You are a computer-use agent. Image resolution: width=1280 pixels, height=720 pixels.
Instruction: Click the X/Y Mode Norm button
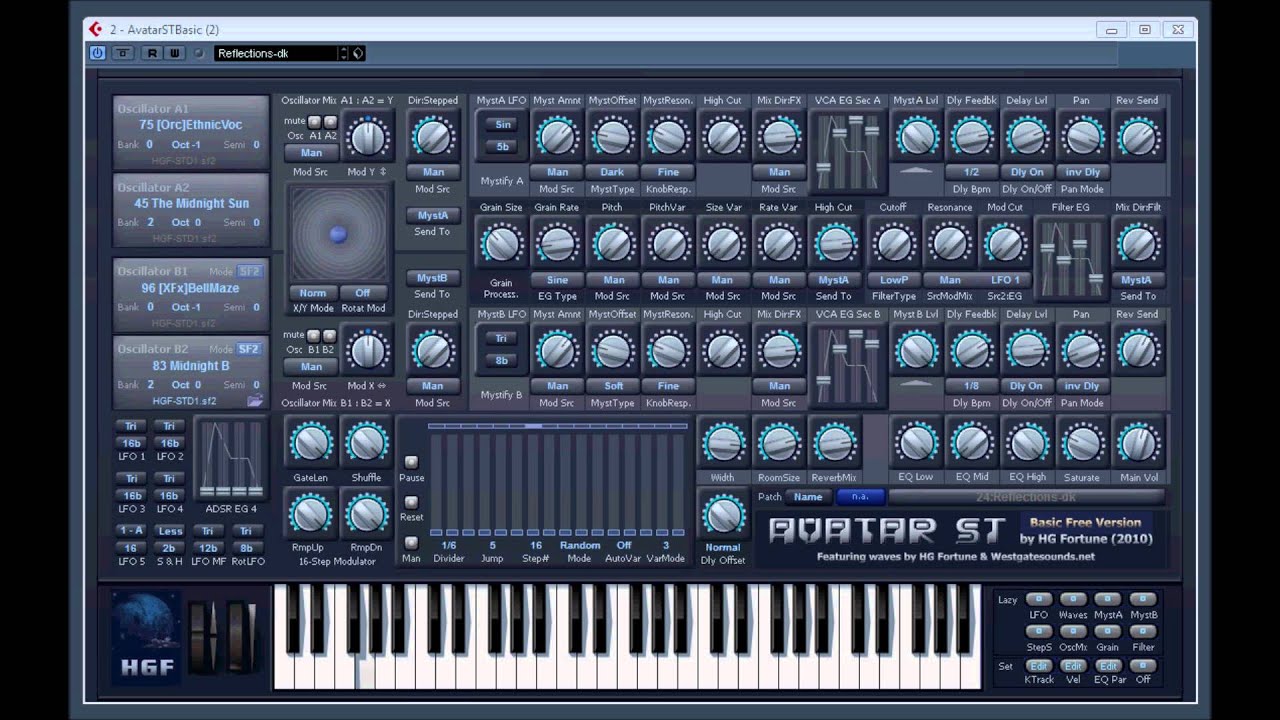coord(312,293)
